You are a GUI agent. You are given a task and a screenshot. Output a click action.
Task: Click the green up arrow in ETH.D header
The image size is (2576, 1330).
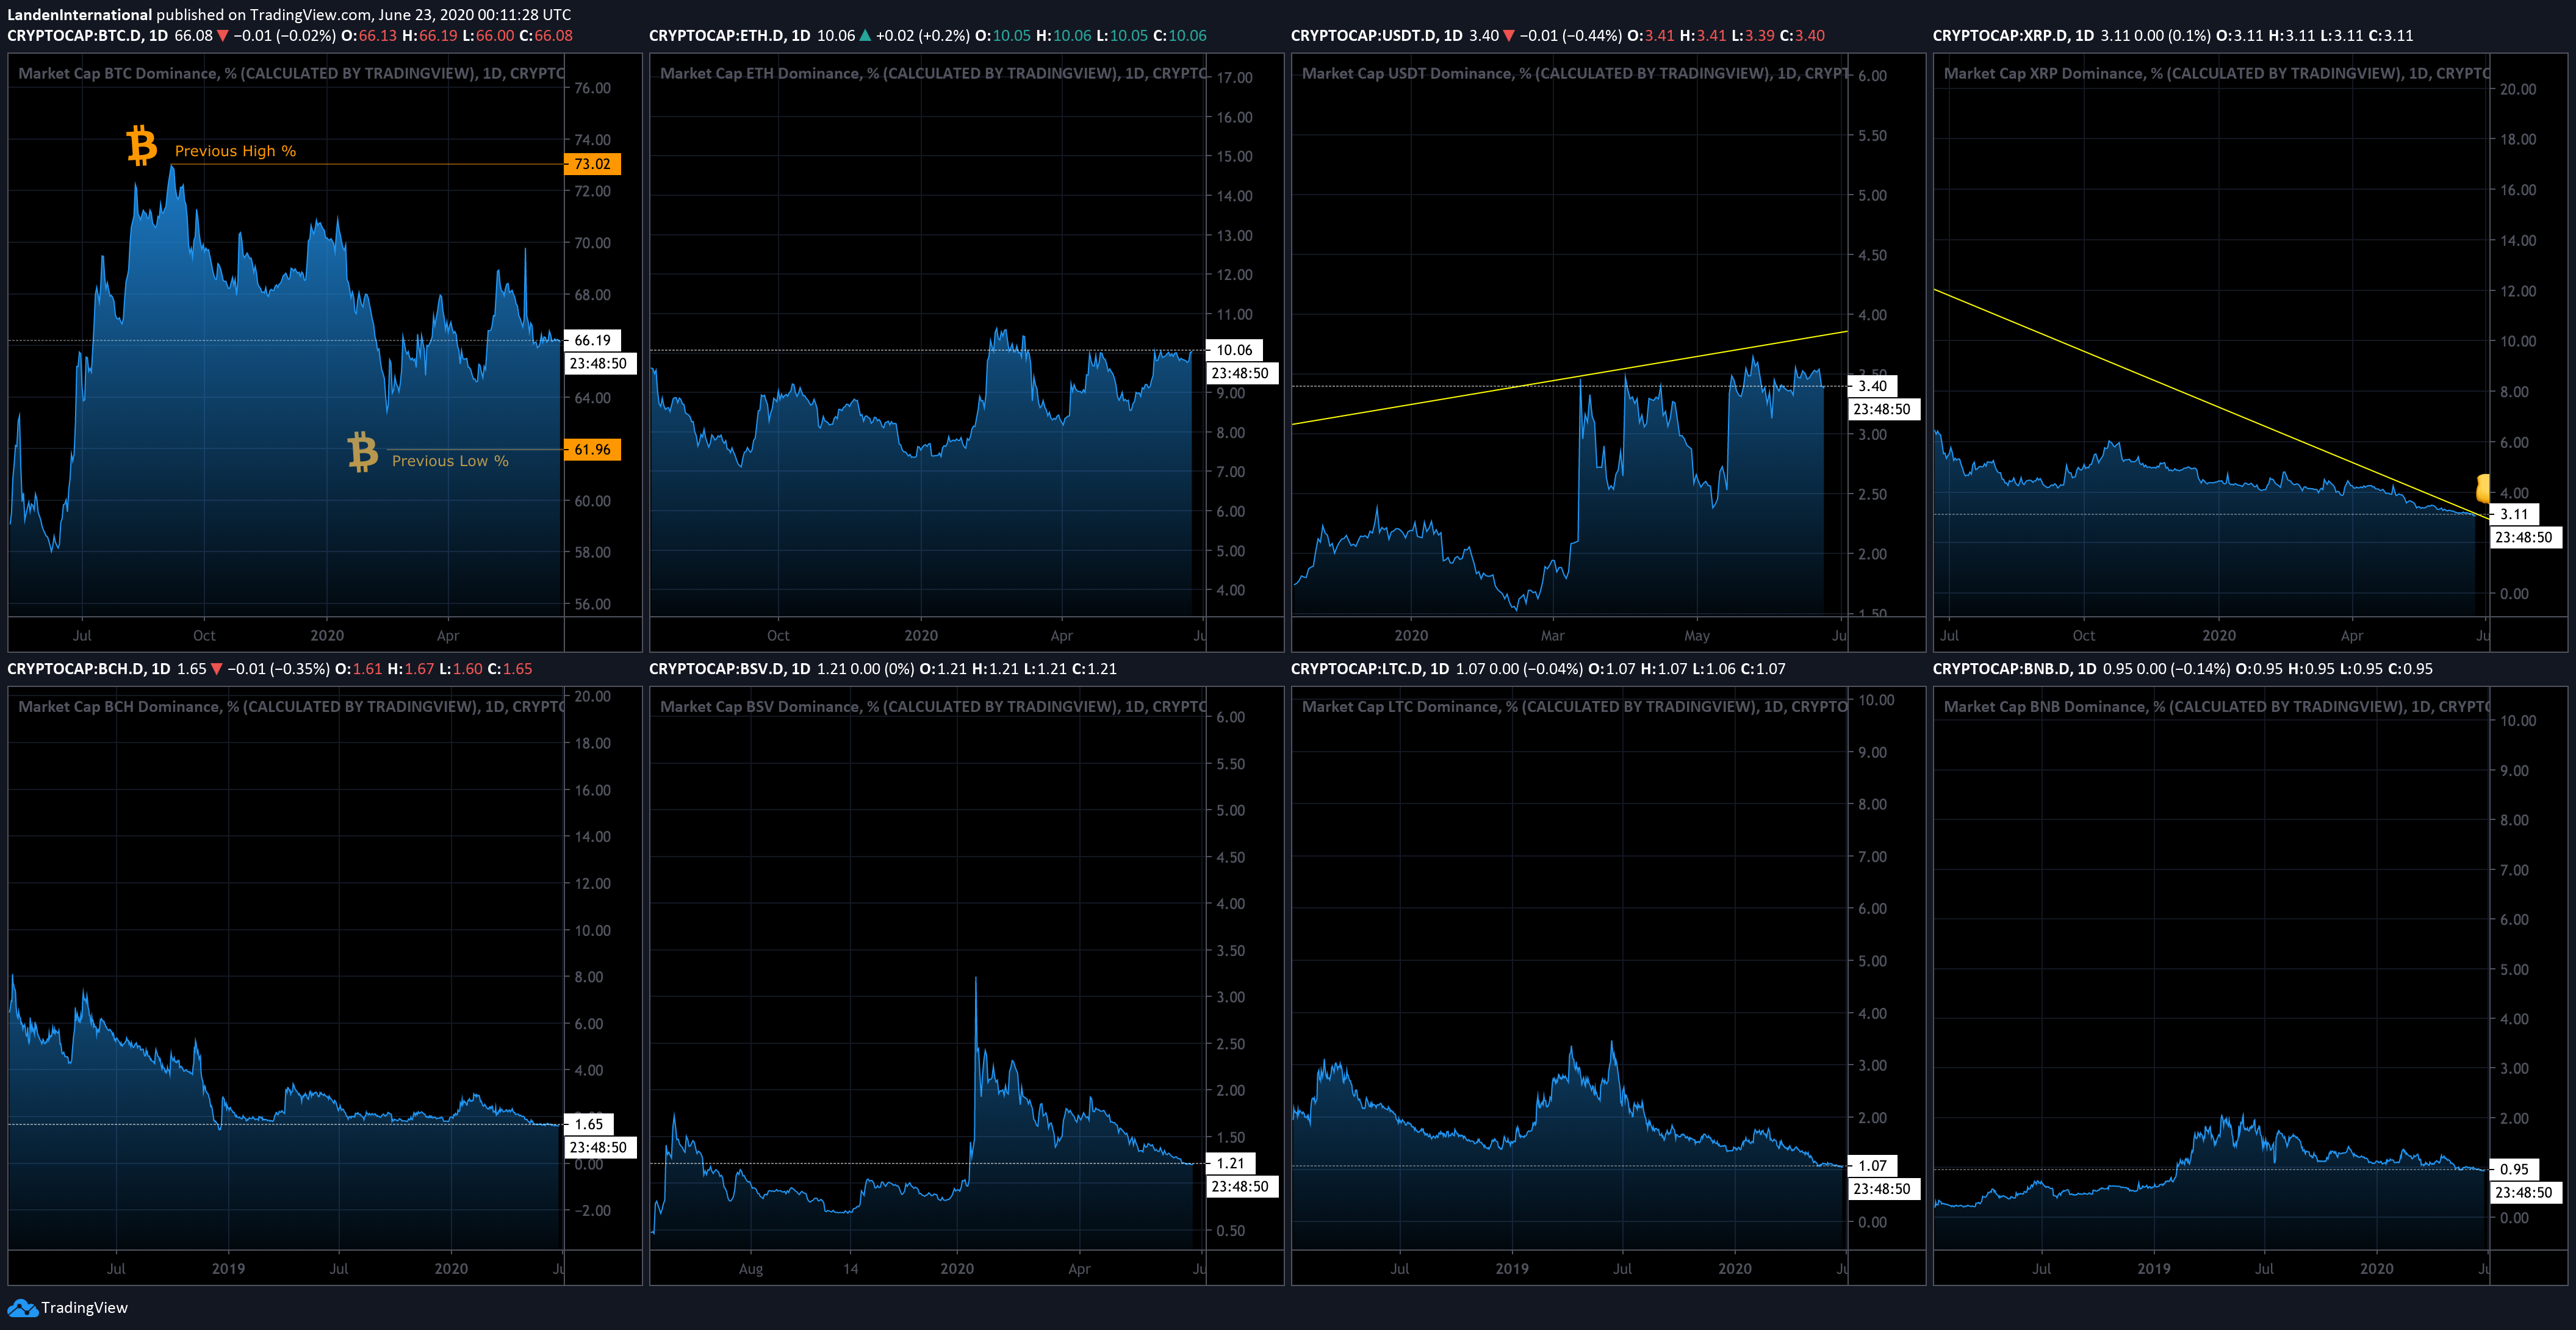click(865, 36)
